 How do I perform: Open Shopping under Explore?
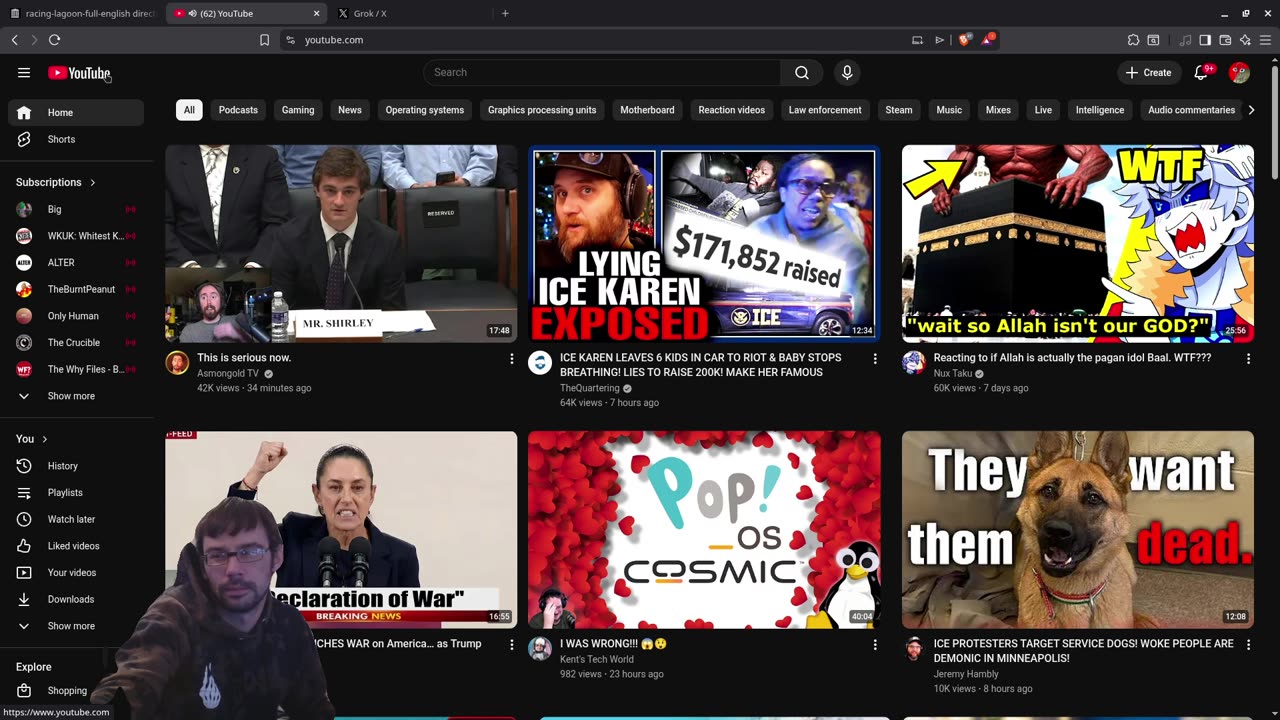click(x=76, y=691)
